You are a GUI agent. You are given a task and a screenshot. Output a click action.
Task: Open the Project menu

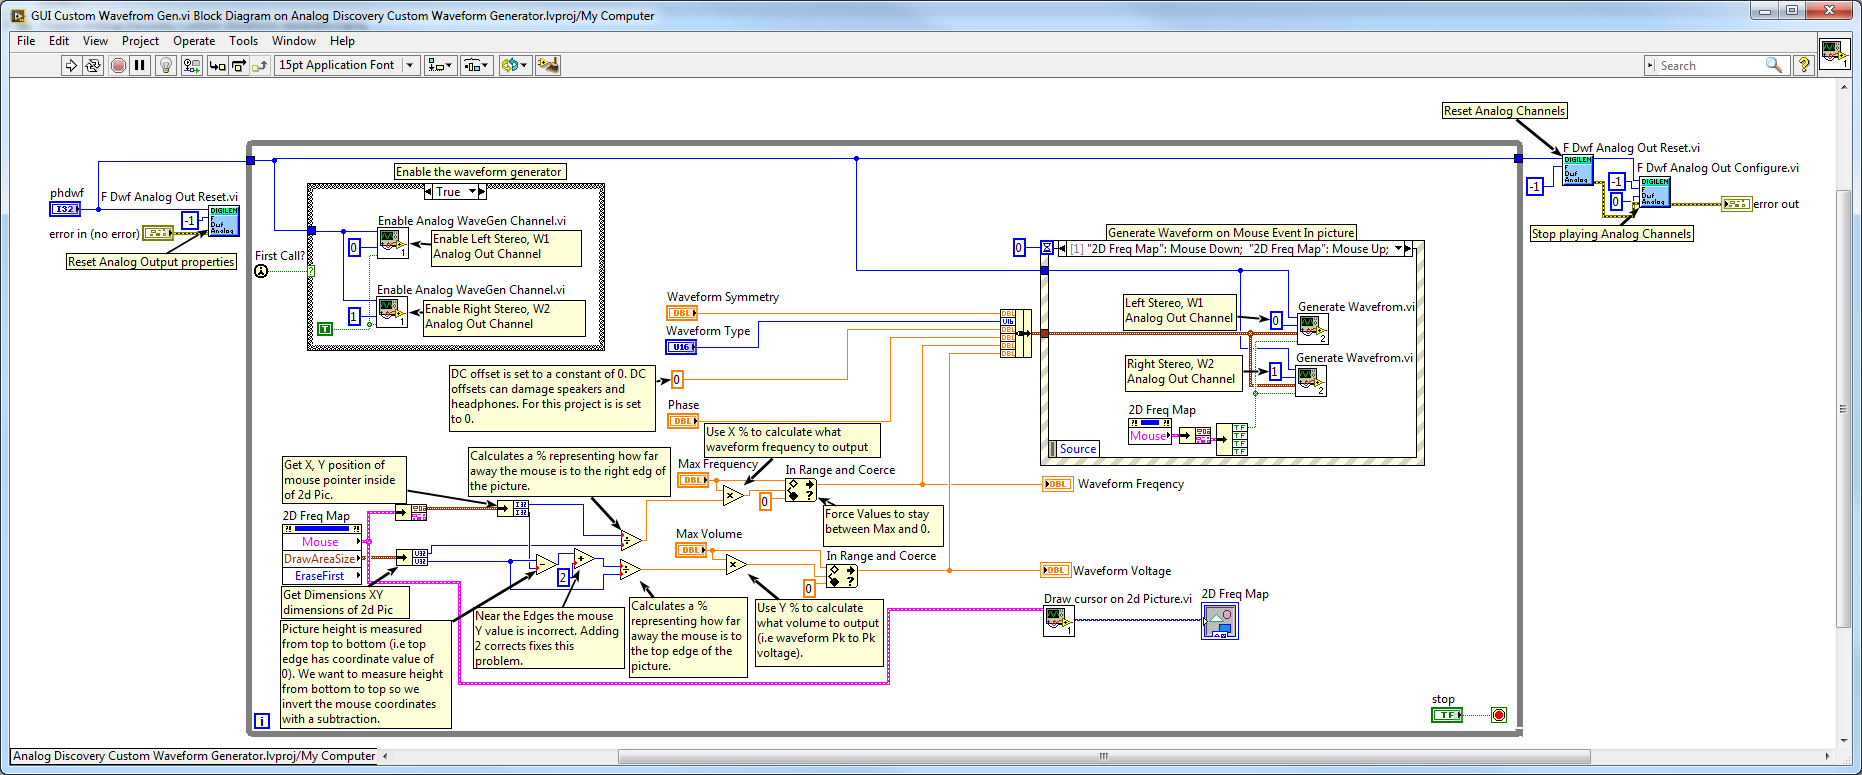tap(140, 41)
